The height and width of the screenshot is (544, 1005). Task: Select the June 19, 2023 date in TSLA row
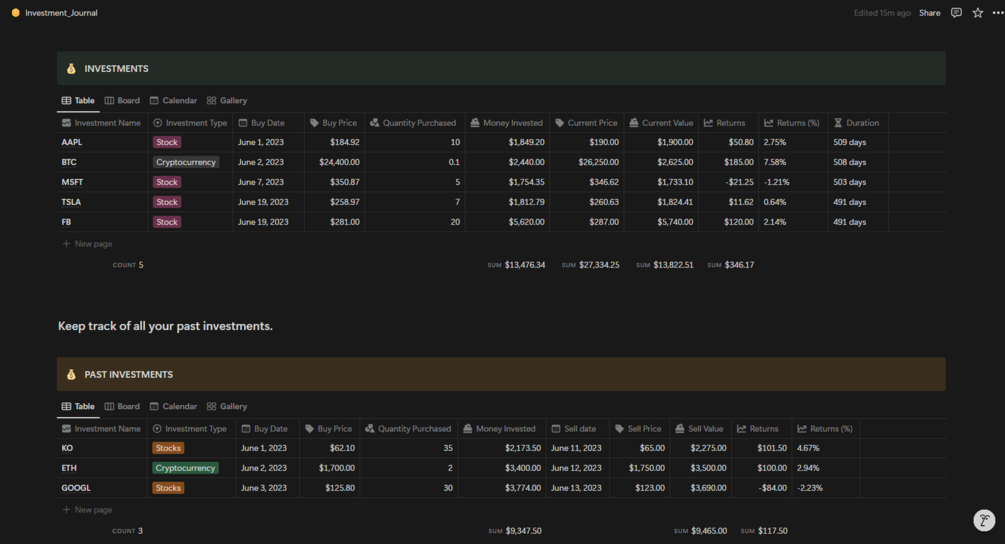[x=268, y=202]
